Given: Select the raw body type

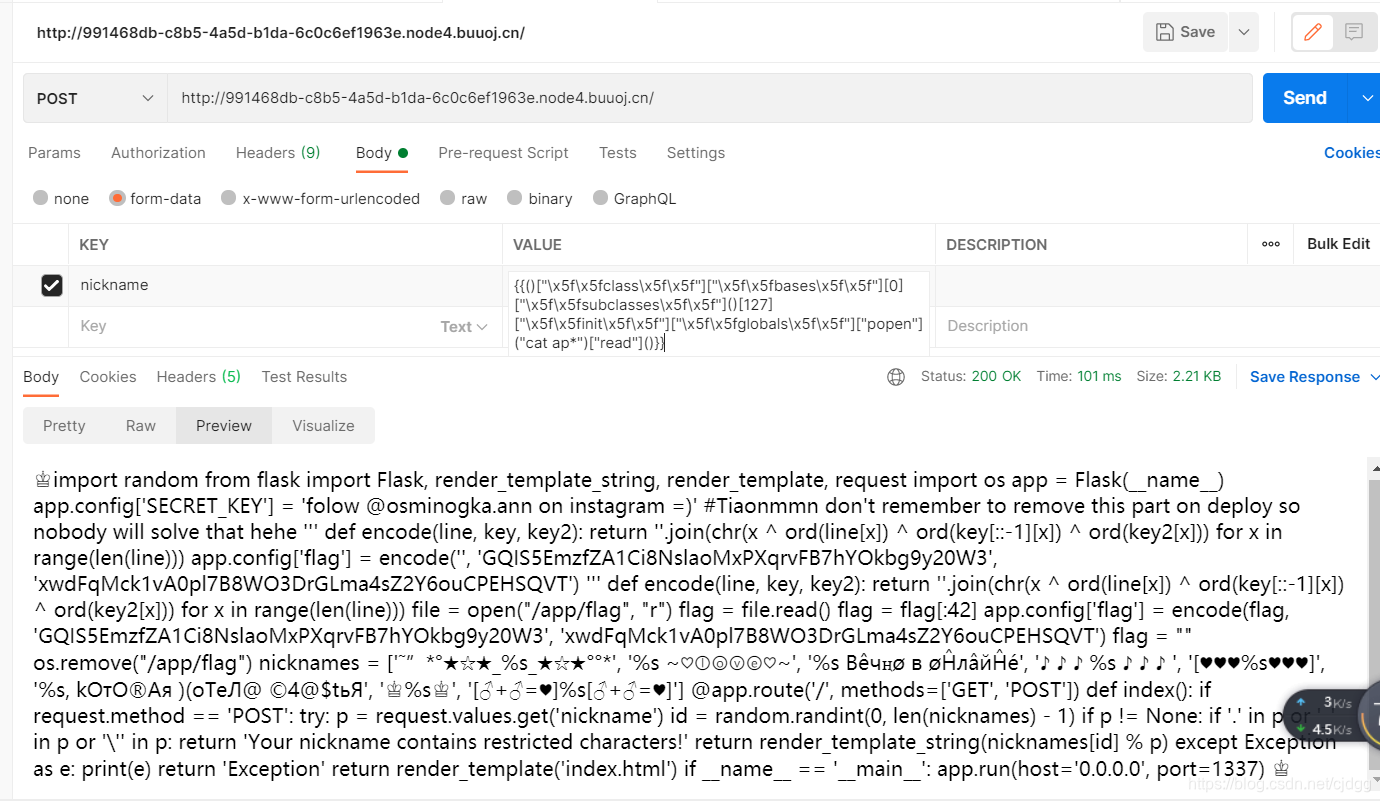Looking at the screenshot, I should (x=464, y=198).
